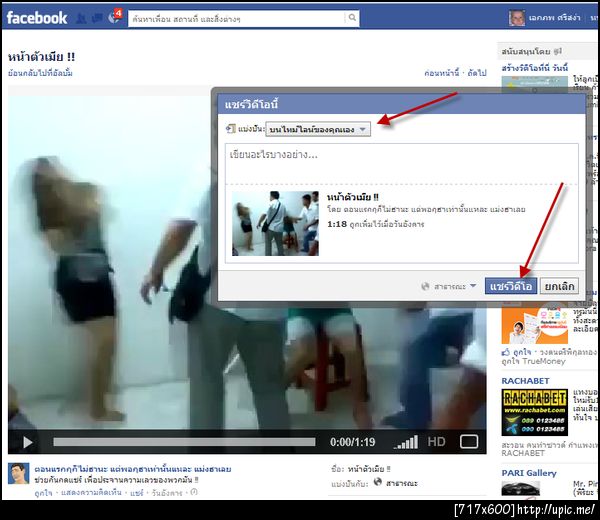
Task: Toggle HD video quality
Action: coord(436,442)
